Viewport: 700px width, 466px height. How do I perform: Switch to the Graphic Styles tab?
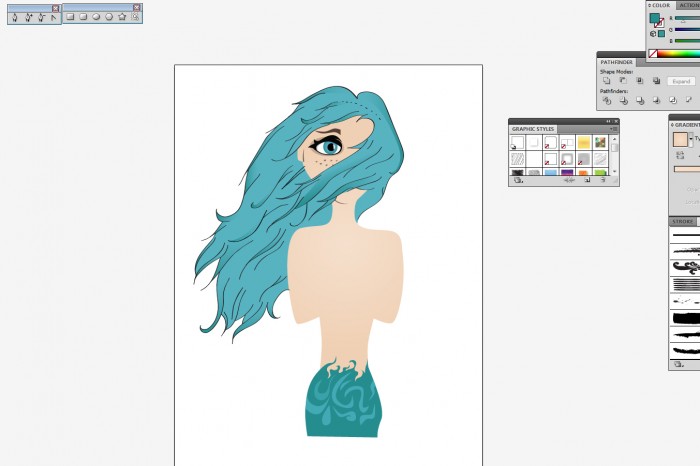533,129
